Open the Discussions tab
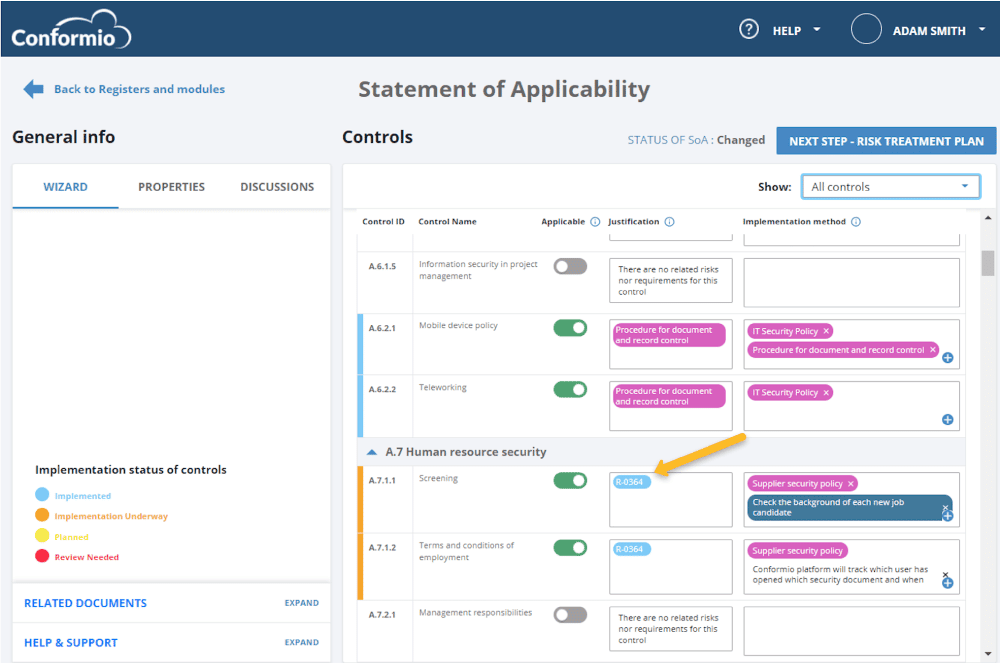This screenshot has height=664, width=1000. tap(277, 187)
